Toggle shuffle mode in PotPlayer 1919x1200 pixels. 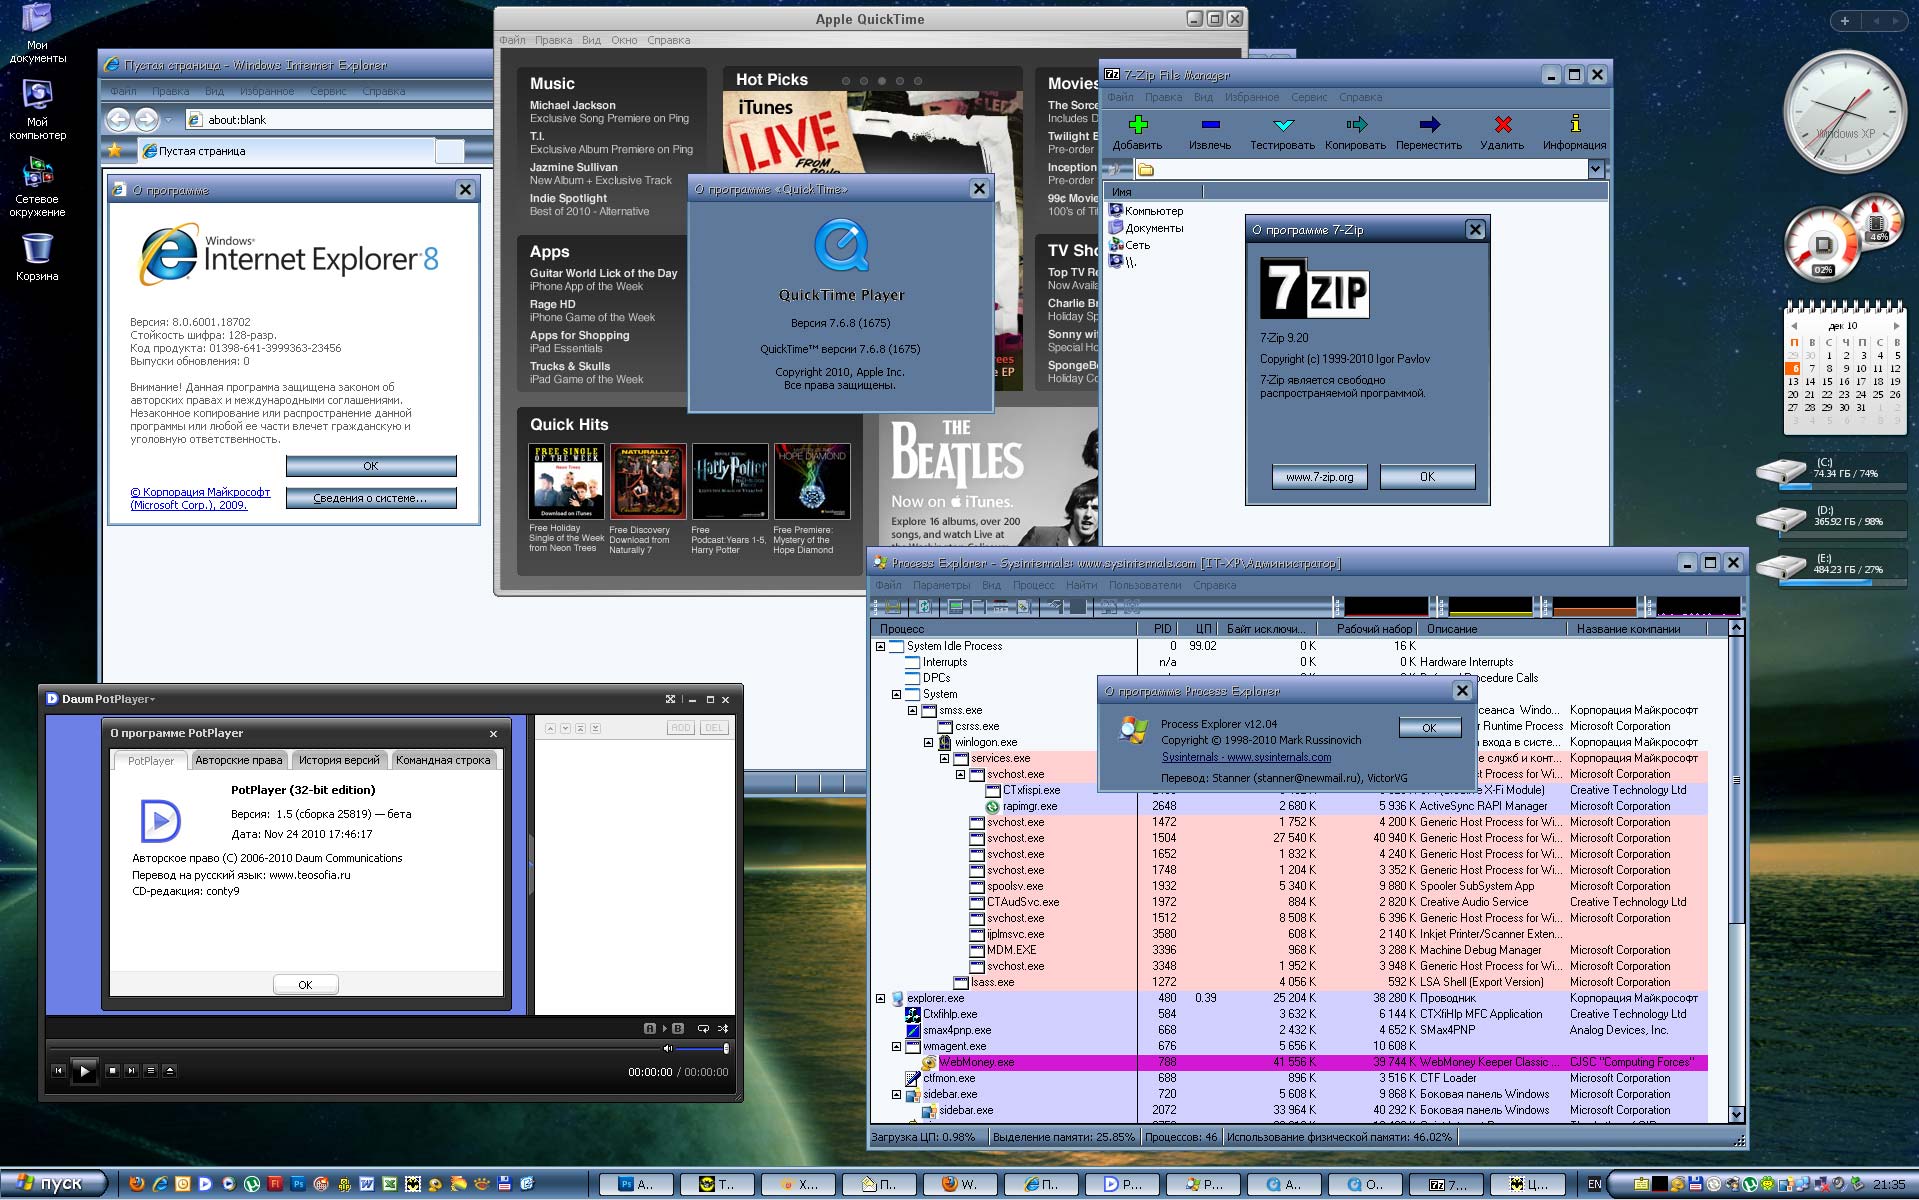[723, 1028]
